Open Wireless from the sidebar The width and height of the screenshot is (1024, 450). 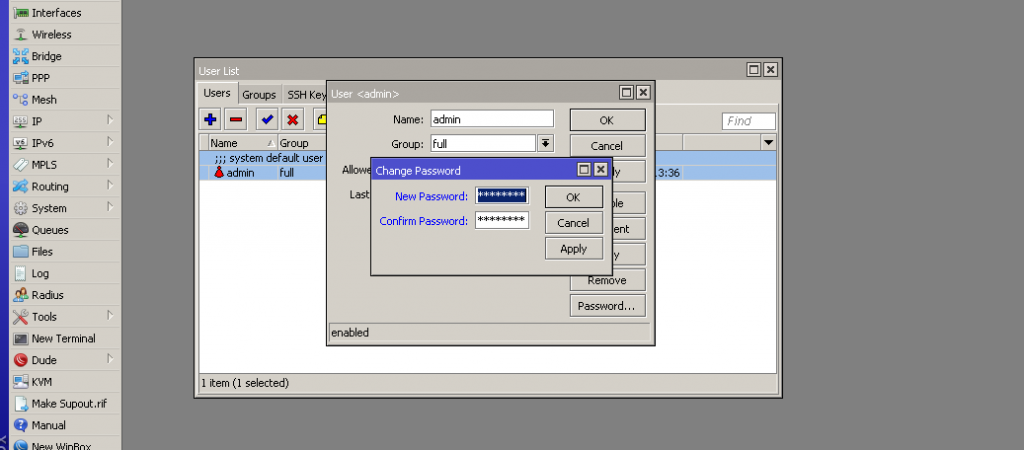[51, 35]
